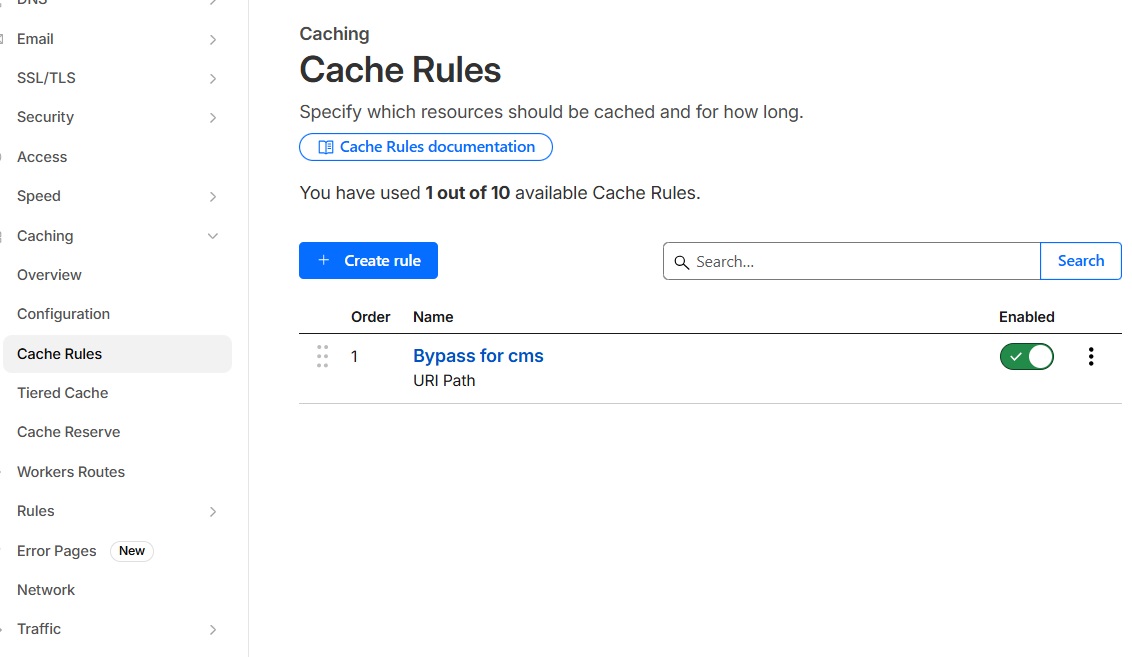The image size is (1132, 657).
Task: Open Tiered Cache page
Action: (62, 393)
